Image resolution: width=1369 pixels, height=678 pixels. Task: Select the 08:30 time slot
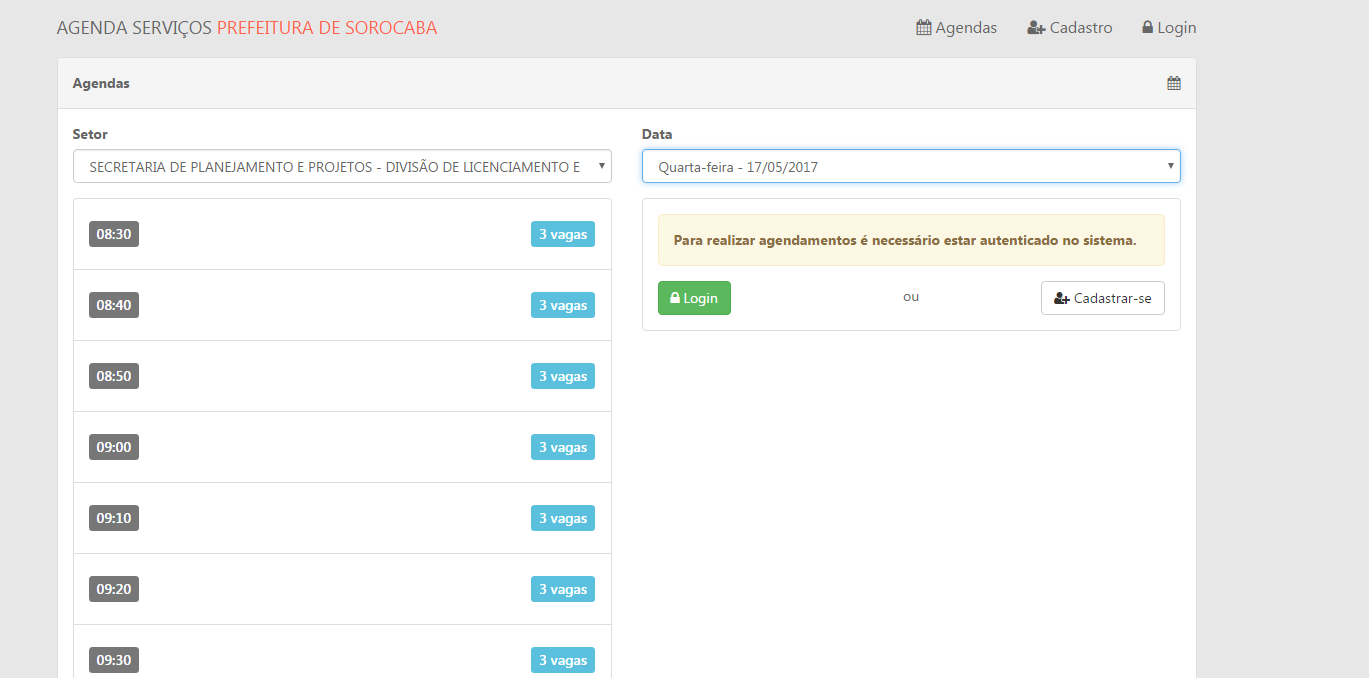(114, 234)
